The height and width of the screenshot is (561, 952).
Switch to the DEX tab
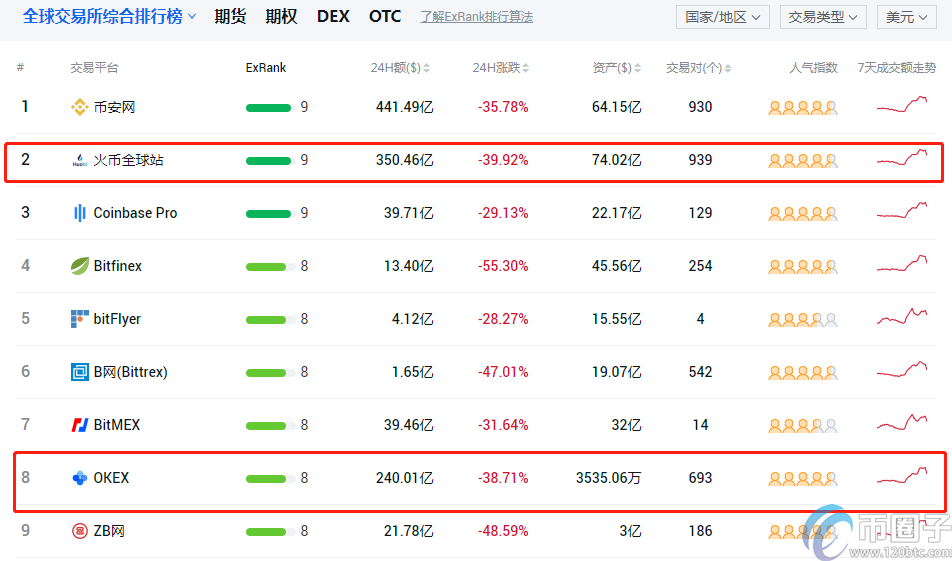(x=333, y=17)
